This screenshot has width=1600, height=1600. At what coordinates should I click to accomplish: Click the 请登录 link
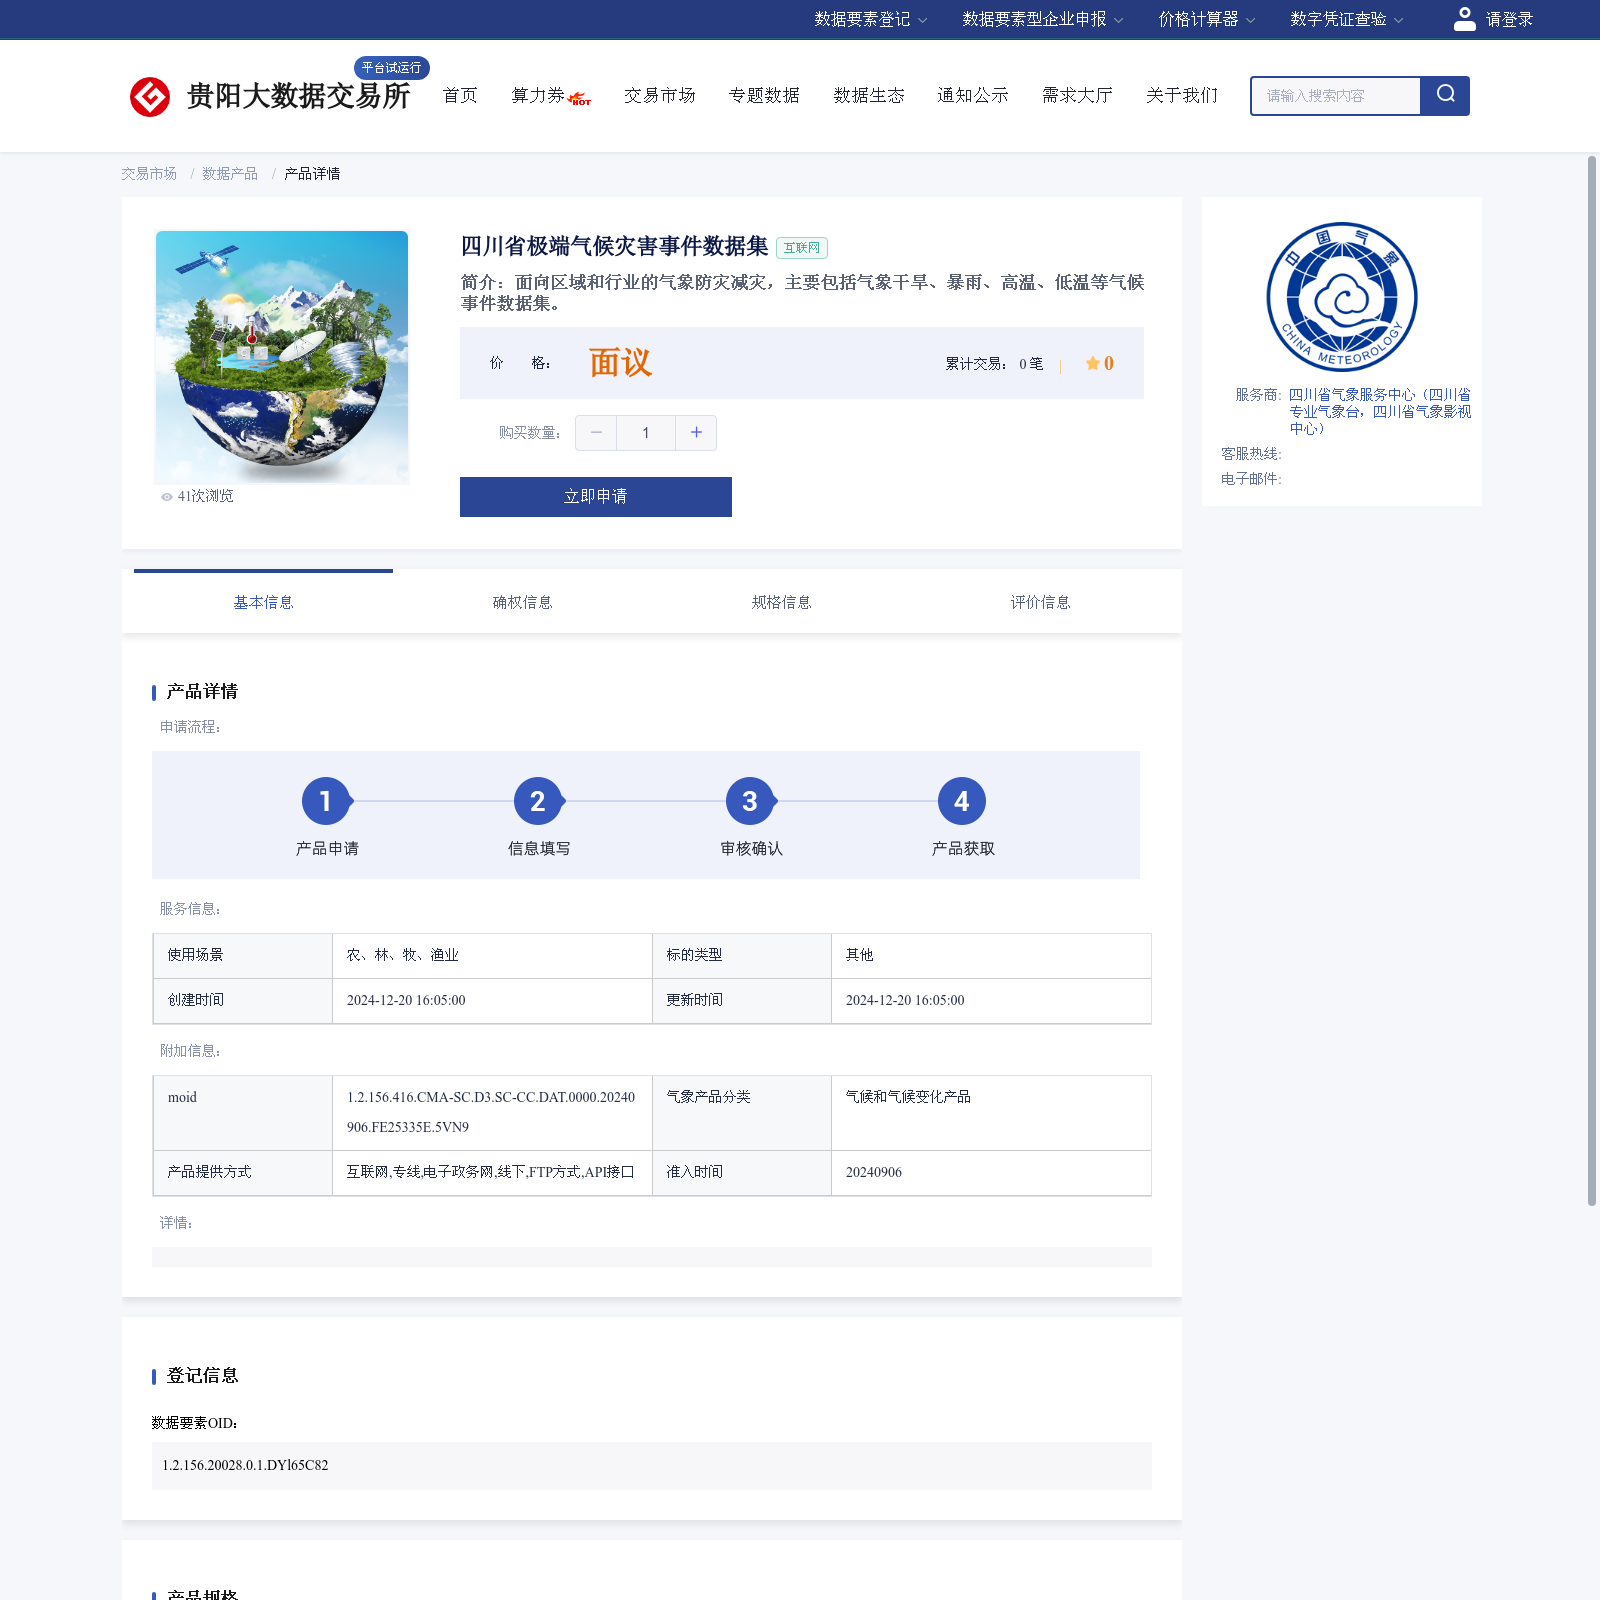click(x=1509, y=19)
